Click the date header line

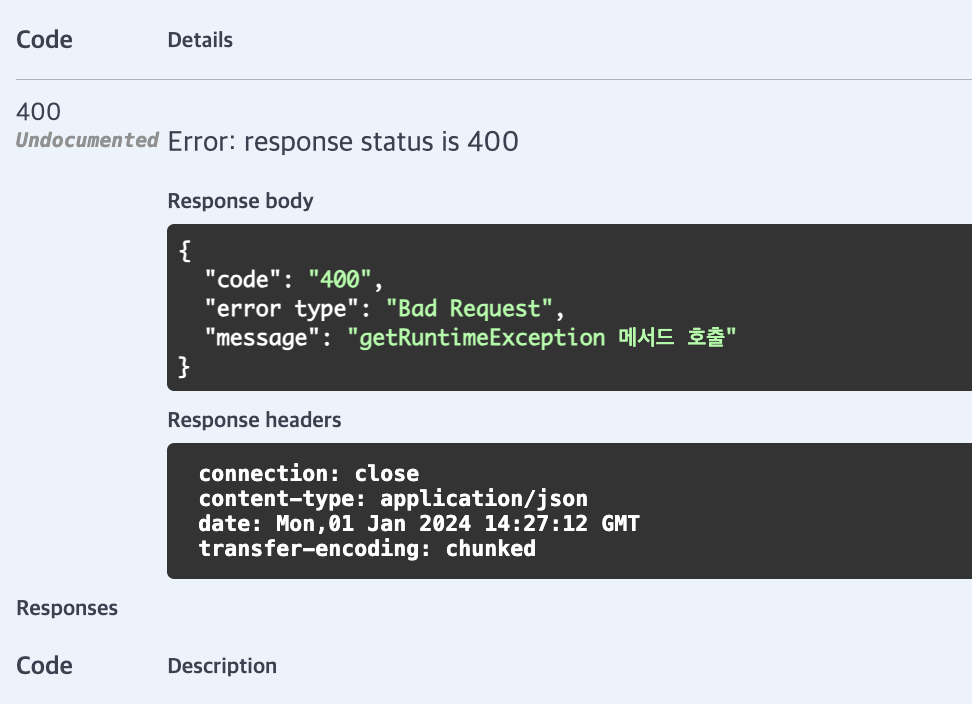click(419, 524)
